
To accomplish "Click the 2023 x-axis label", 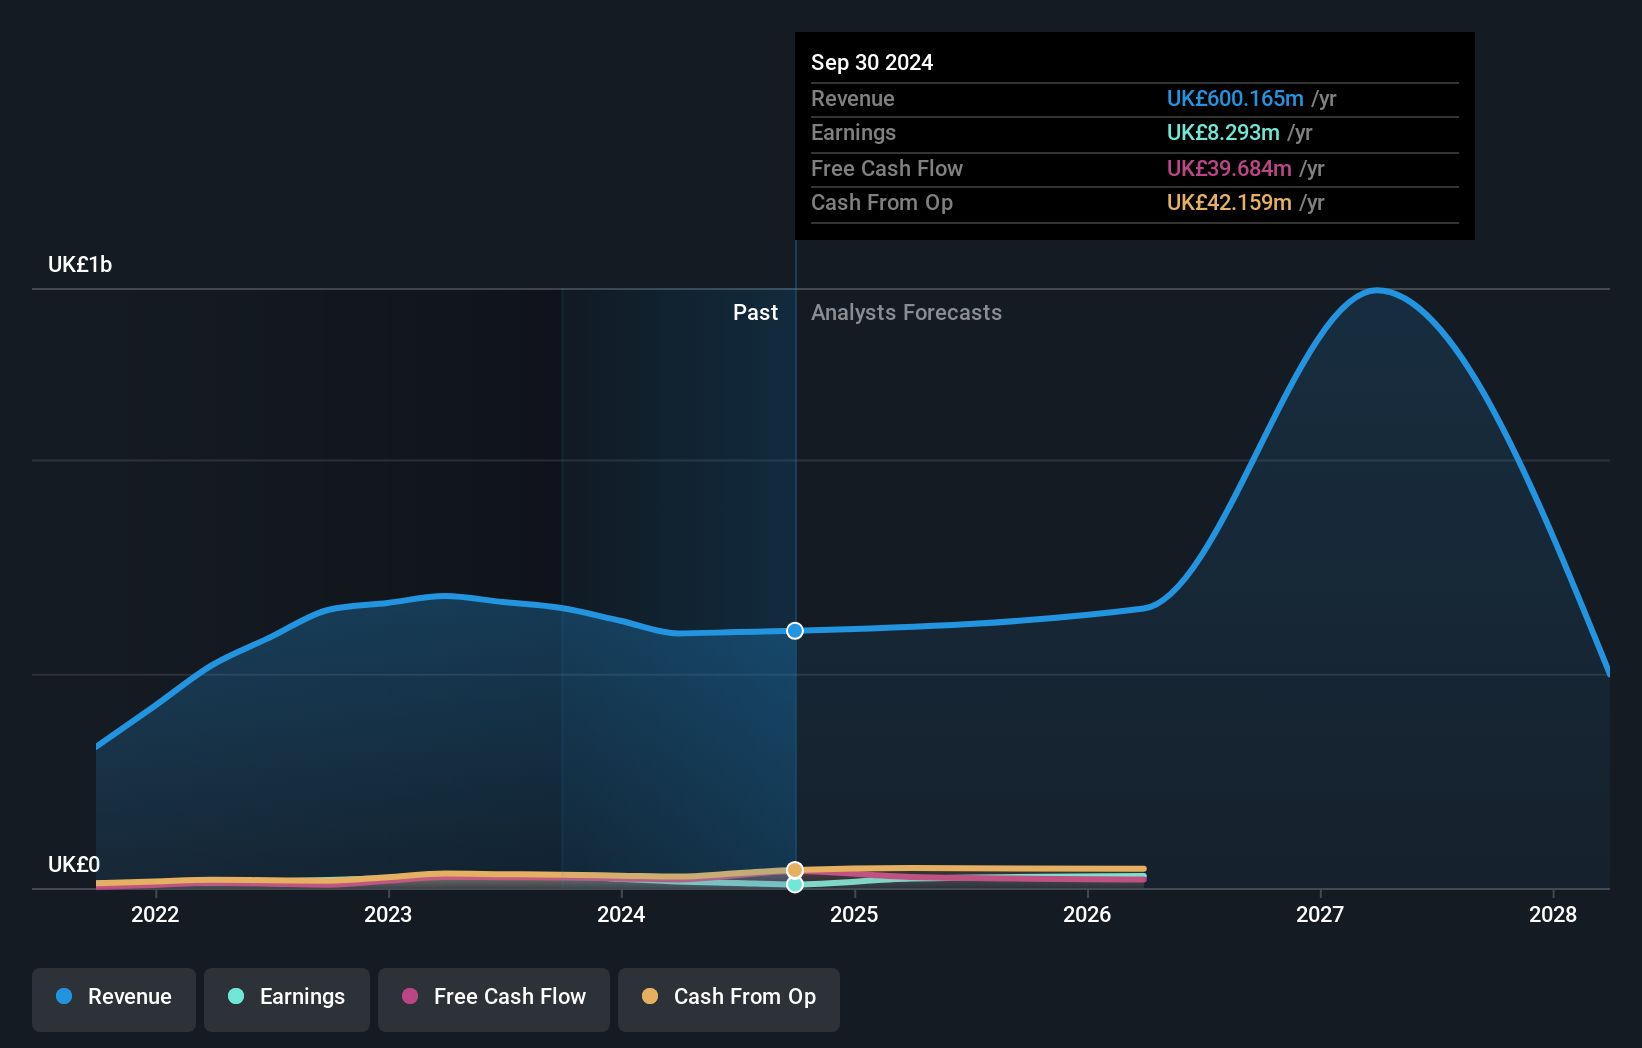I will (388, 915).
